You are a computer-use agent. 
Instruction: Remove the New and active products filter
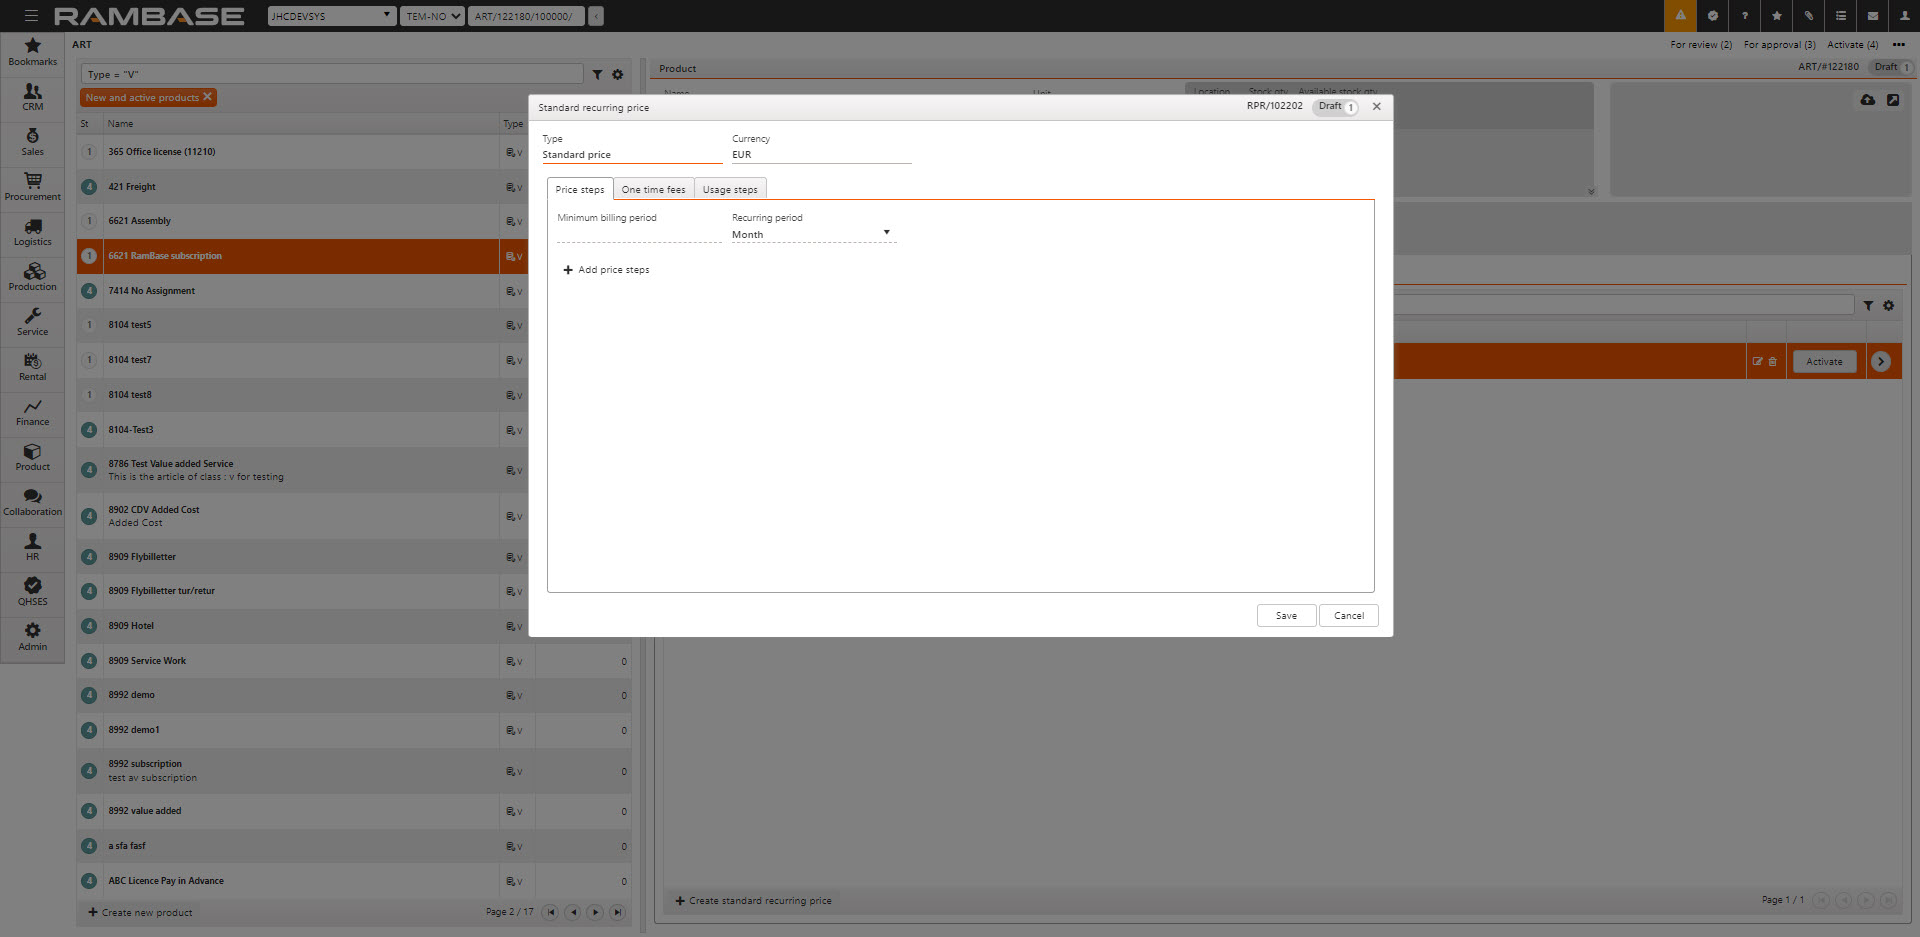coord(207,97)
